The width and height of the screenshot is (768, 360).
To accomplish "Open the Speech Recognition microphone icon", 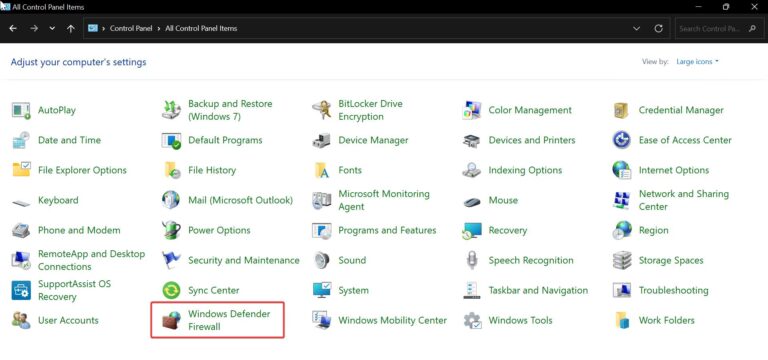I will pyautogui.click(x=472, y=260).
